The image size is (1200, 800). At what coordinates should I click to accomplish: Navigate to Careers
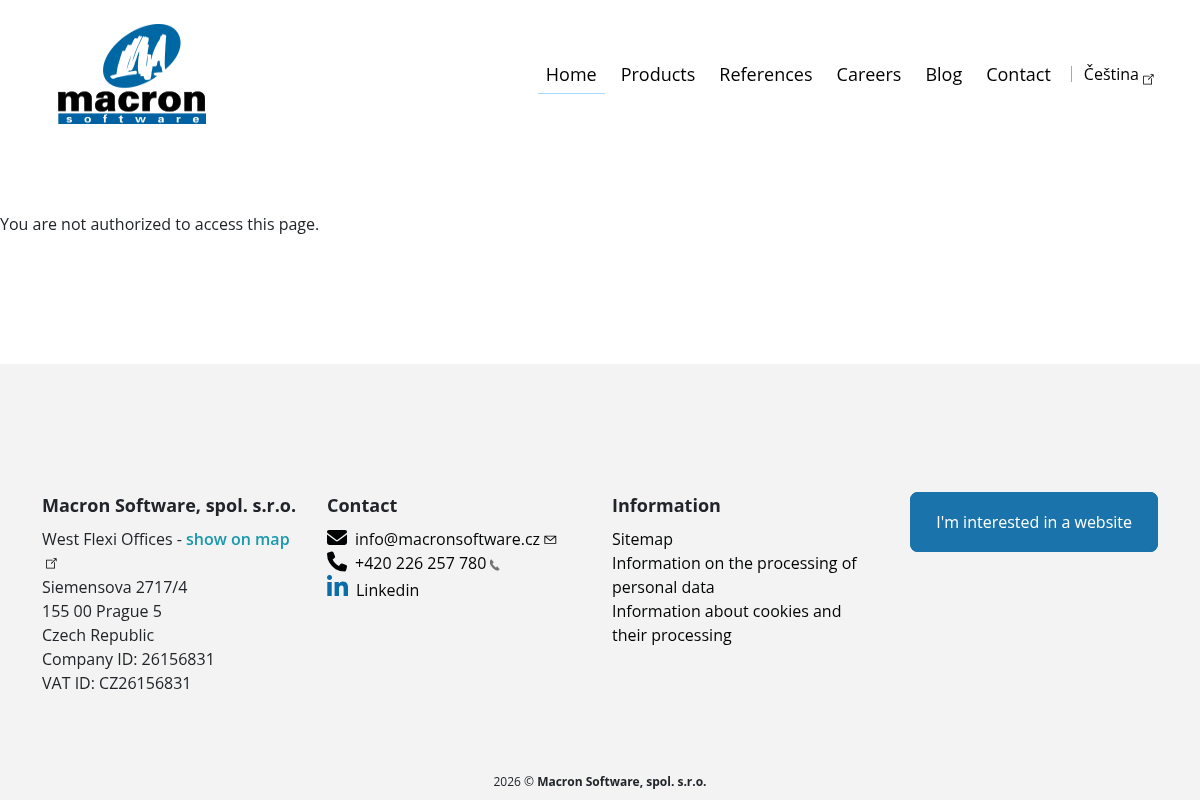869,74
